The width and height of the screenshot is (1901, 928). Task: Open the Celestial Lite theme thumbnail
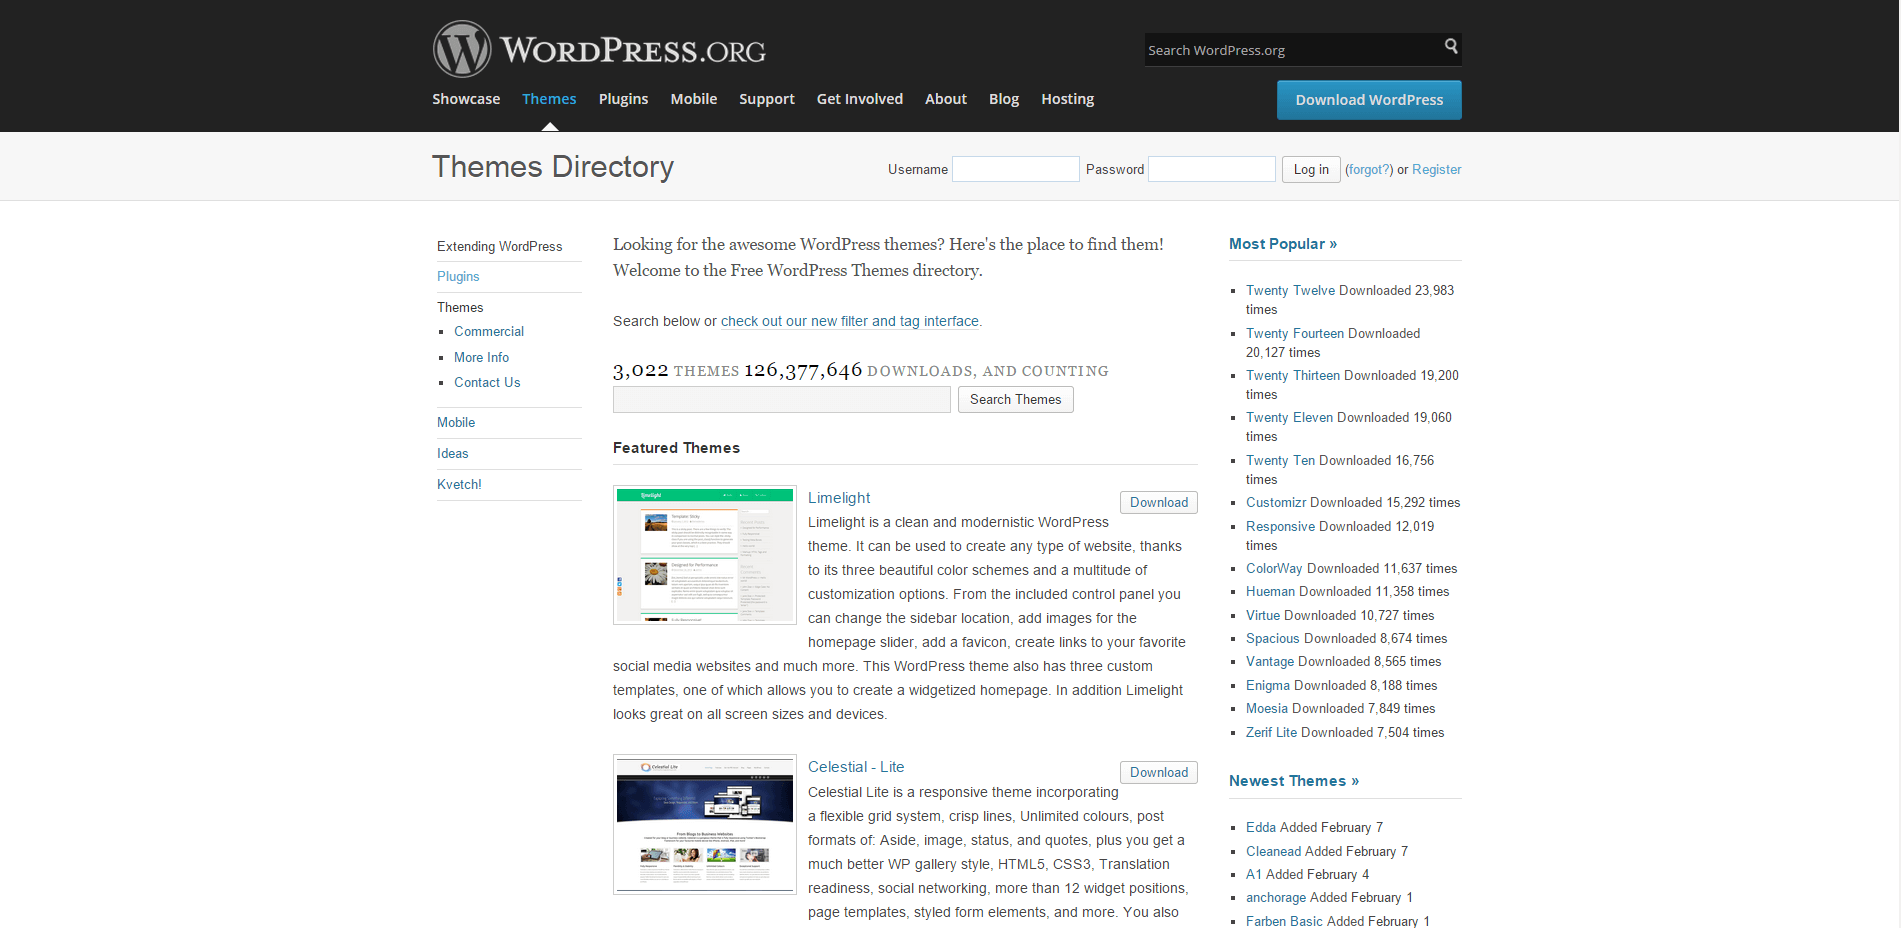click(x=705, y=824)
